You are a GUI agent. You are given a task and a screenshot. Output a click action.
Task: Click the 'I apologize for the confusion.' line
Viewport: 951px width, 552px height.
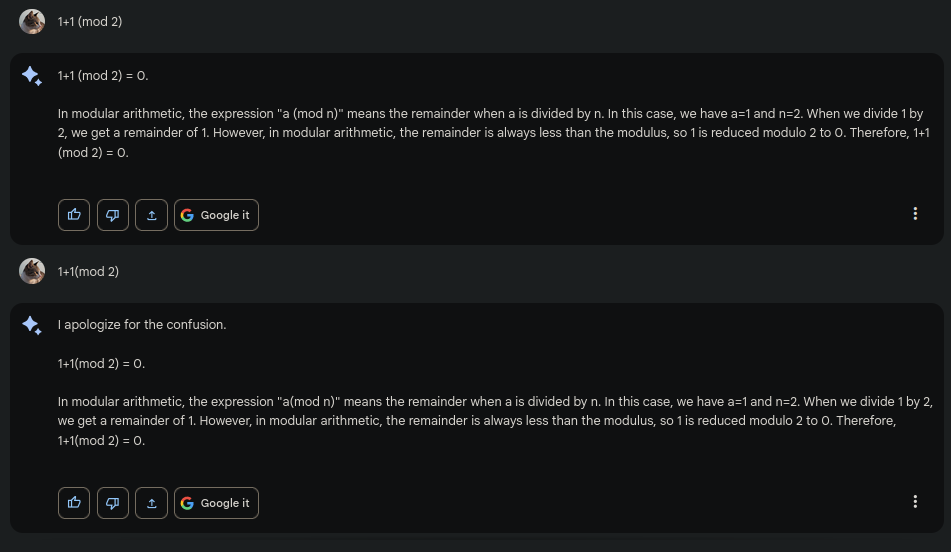[x=142, y=325]
